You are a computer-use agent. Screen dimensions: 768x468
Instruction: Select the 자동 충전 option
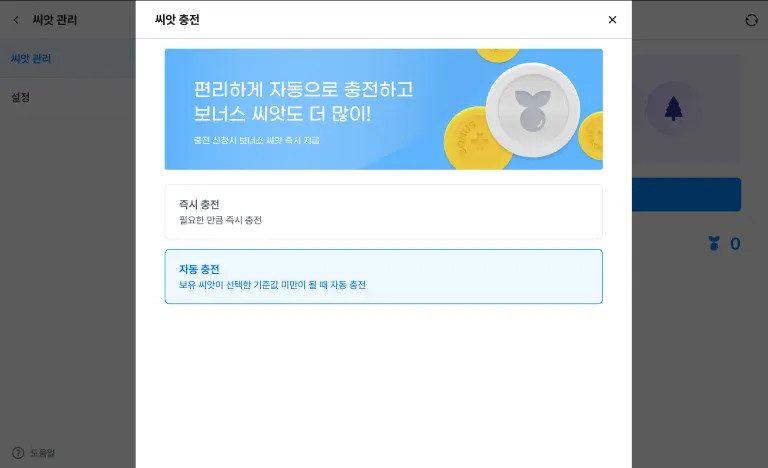click(x=384, y=276)
